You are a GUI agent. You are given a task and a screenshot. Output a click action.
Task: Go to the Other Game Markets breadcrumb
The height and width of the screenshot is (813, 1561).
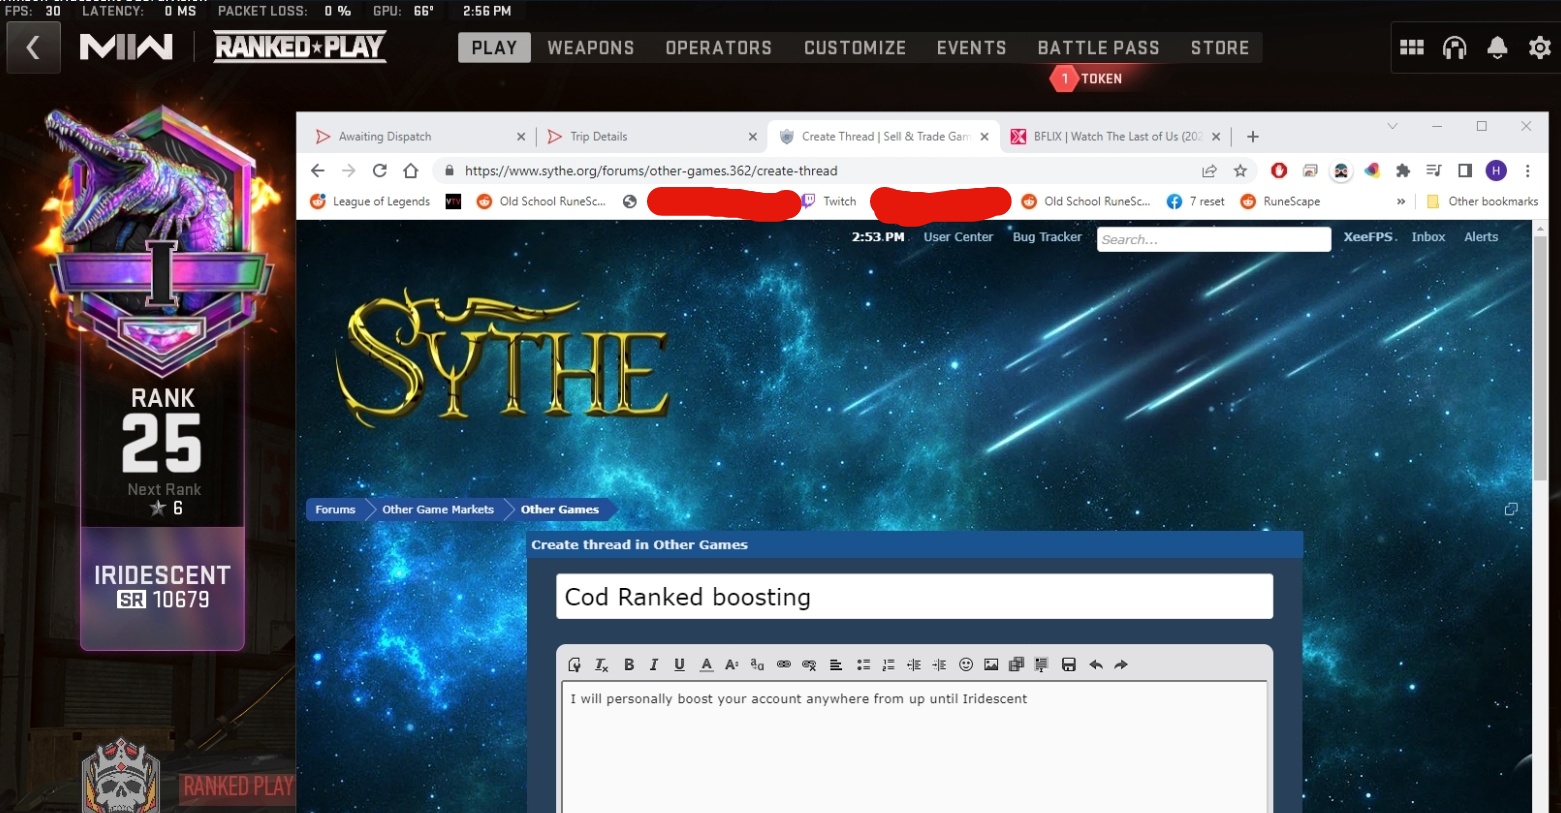438,510
